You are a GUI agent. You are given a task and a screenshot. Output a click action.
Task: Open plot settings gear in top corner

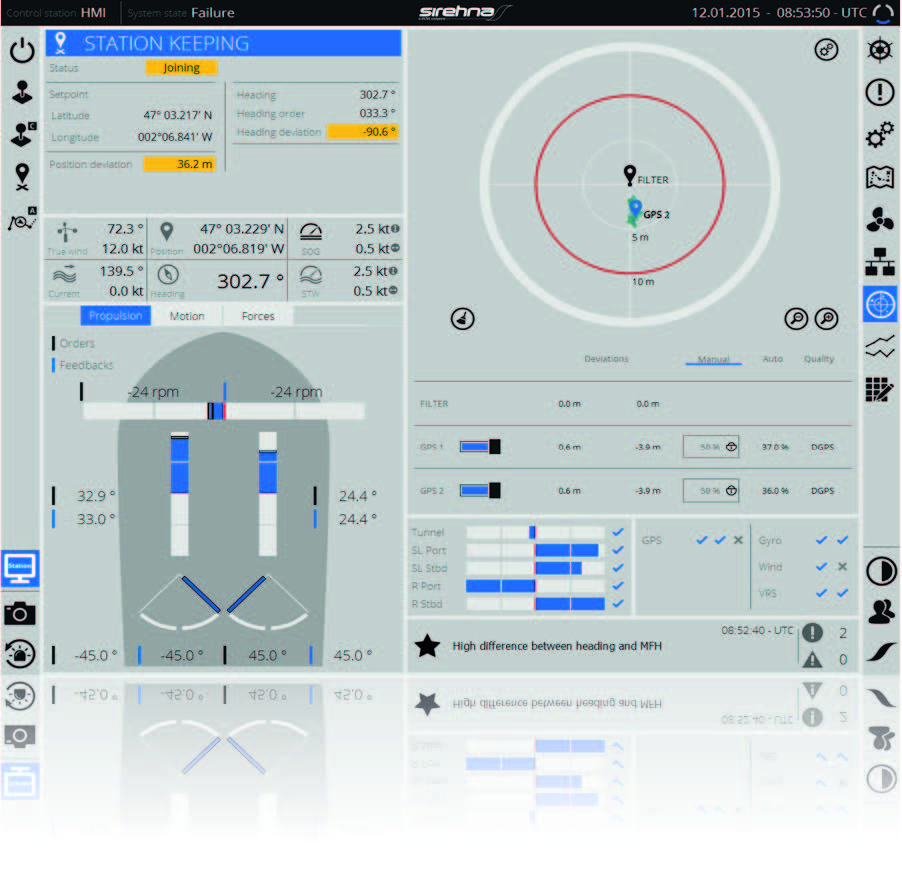tap(827, 50)
